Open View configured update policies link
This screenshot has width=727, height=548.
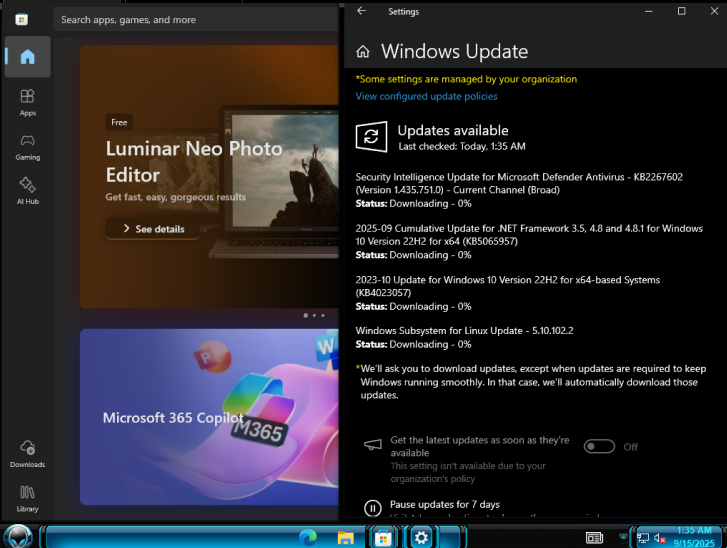coord(426,96)
